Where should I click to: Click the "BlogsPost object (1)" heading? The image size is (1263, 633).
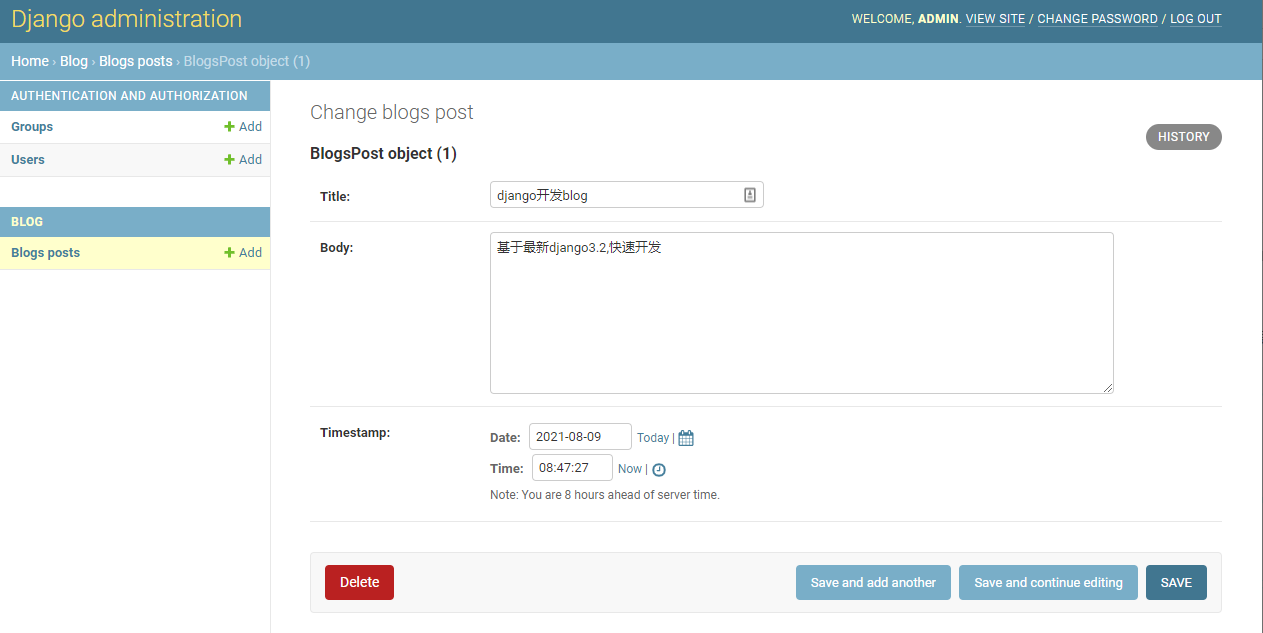point(383,154)
